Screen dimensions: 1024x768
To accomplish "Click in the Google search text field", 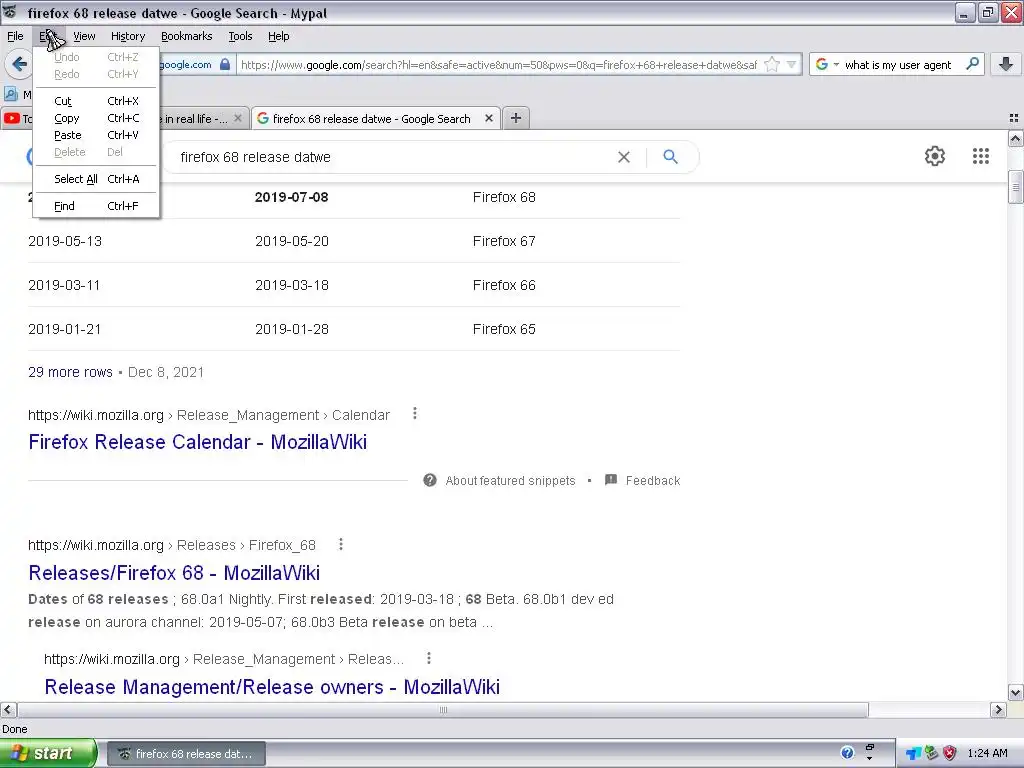I will 392,157.
